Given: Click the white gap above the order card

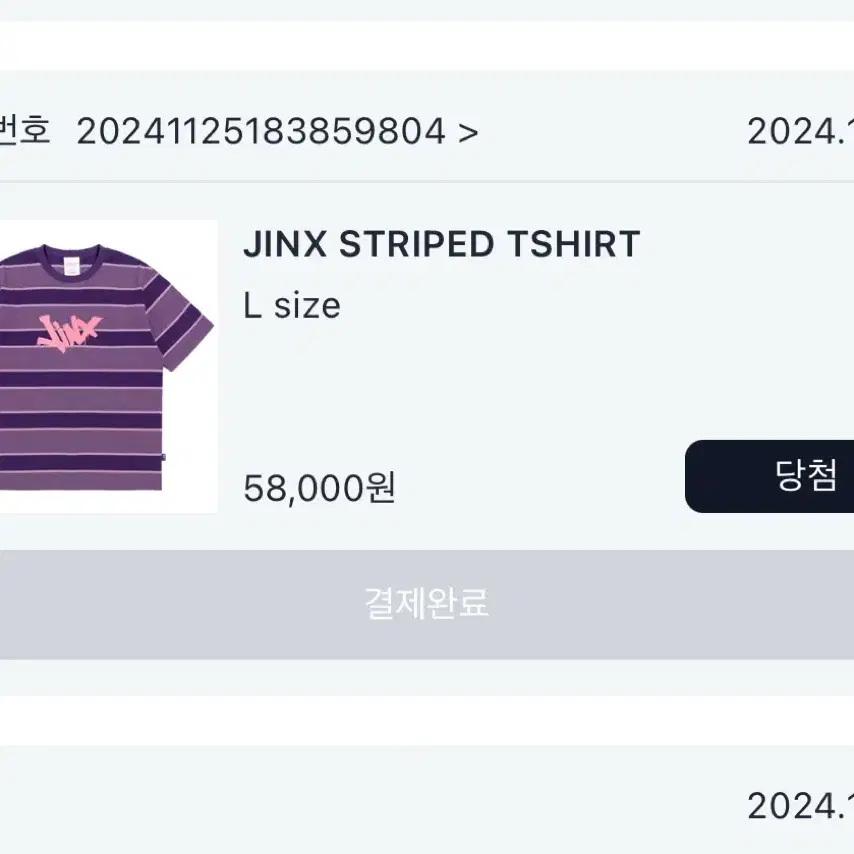Looking at the screenshot, I should pyautogui.click(x=427, y=46).
